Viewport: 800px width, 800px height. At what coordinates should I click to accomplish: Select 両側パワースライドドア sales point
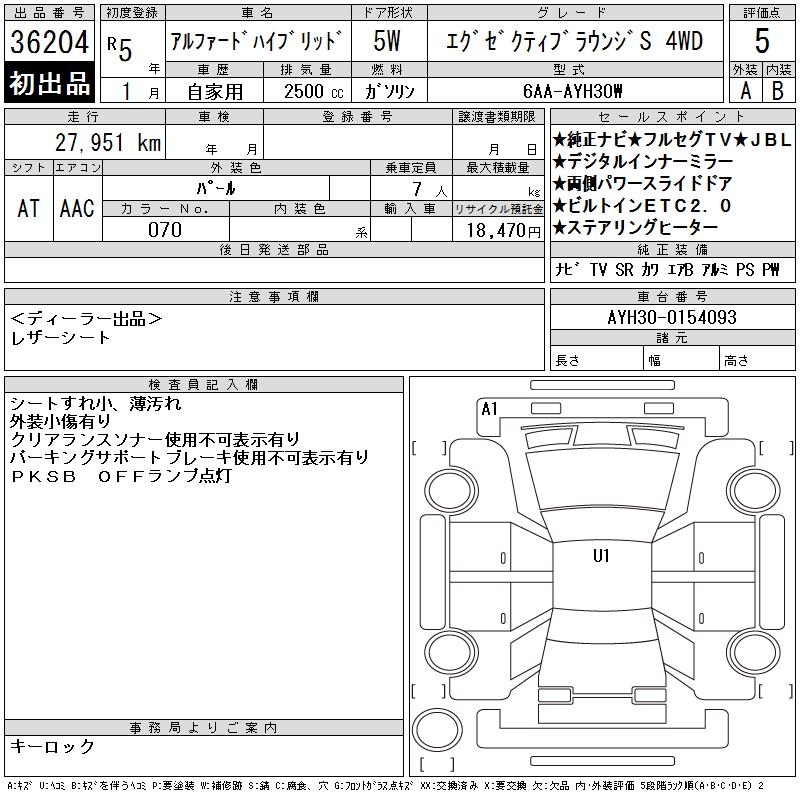tap(642, 183)
